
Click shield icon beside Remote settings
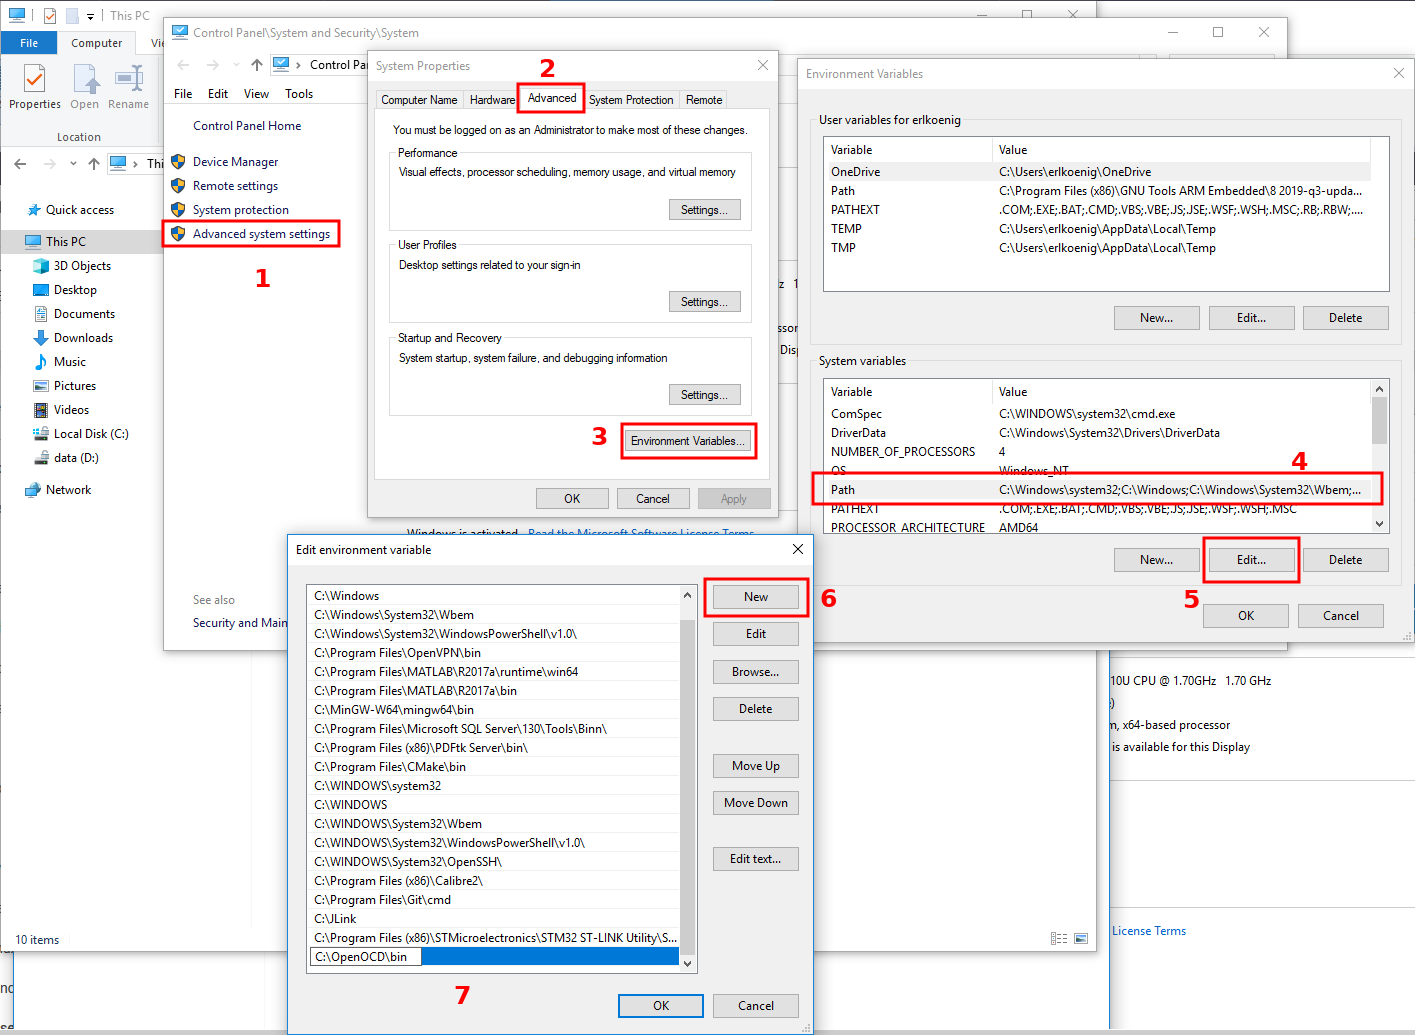(x=178, y=186)
